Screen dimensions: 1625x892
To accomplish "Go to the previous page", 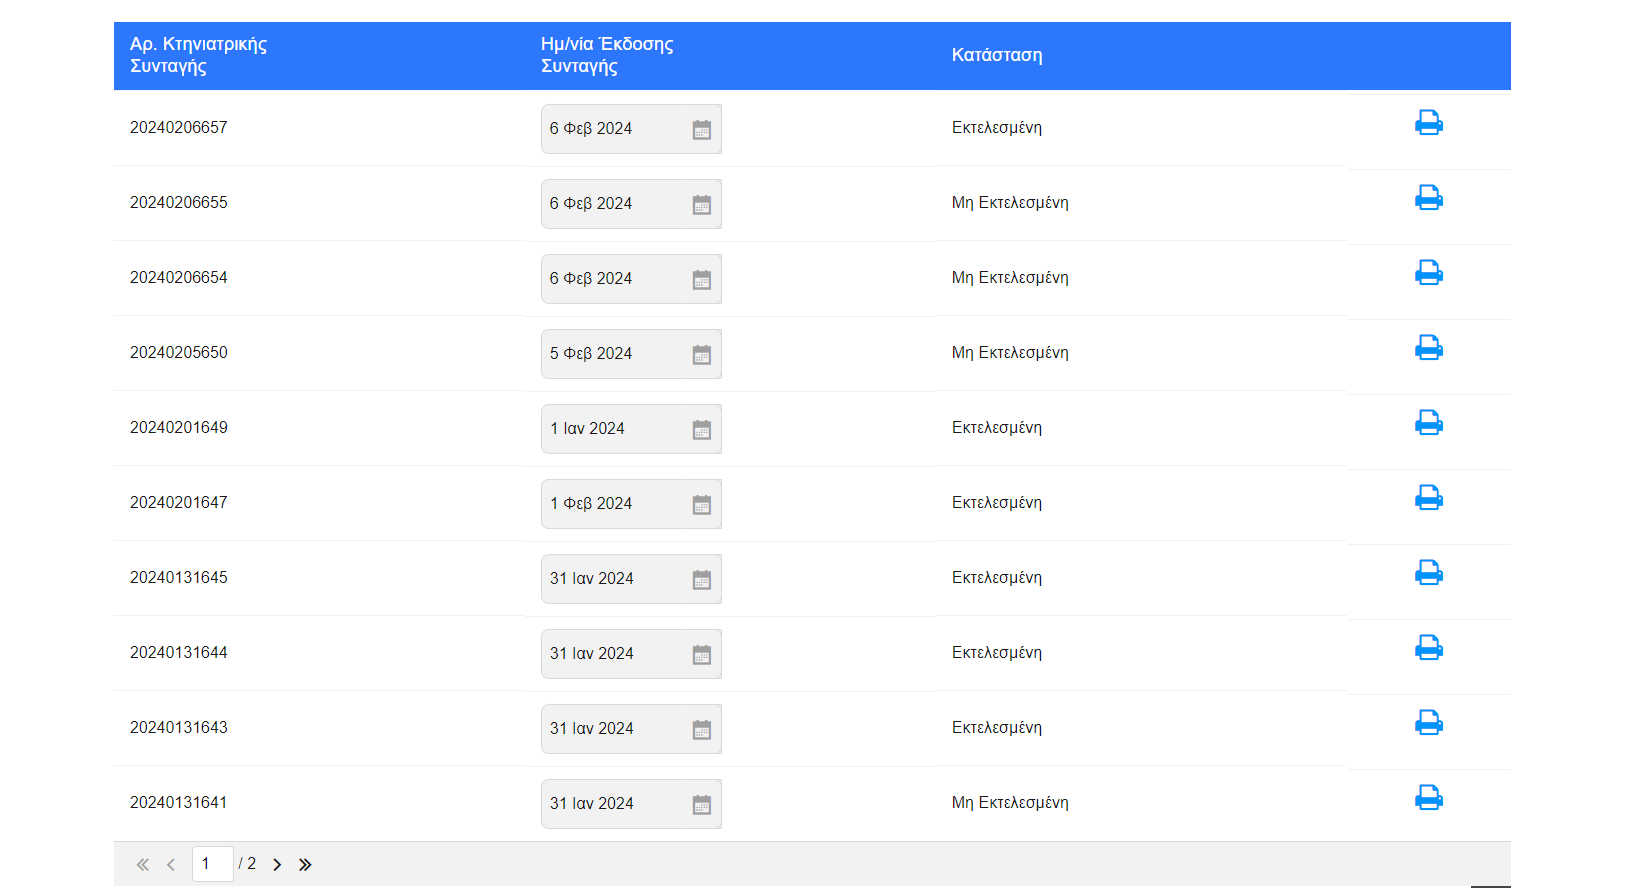I will [171, 865].
